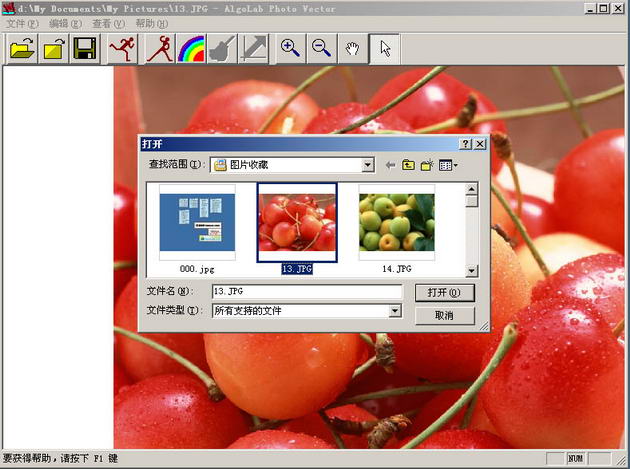Click the 000.jpg file name label
Viewport: 630px width, 469px height.
click(197, 269)
